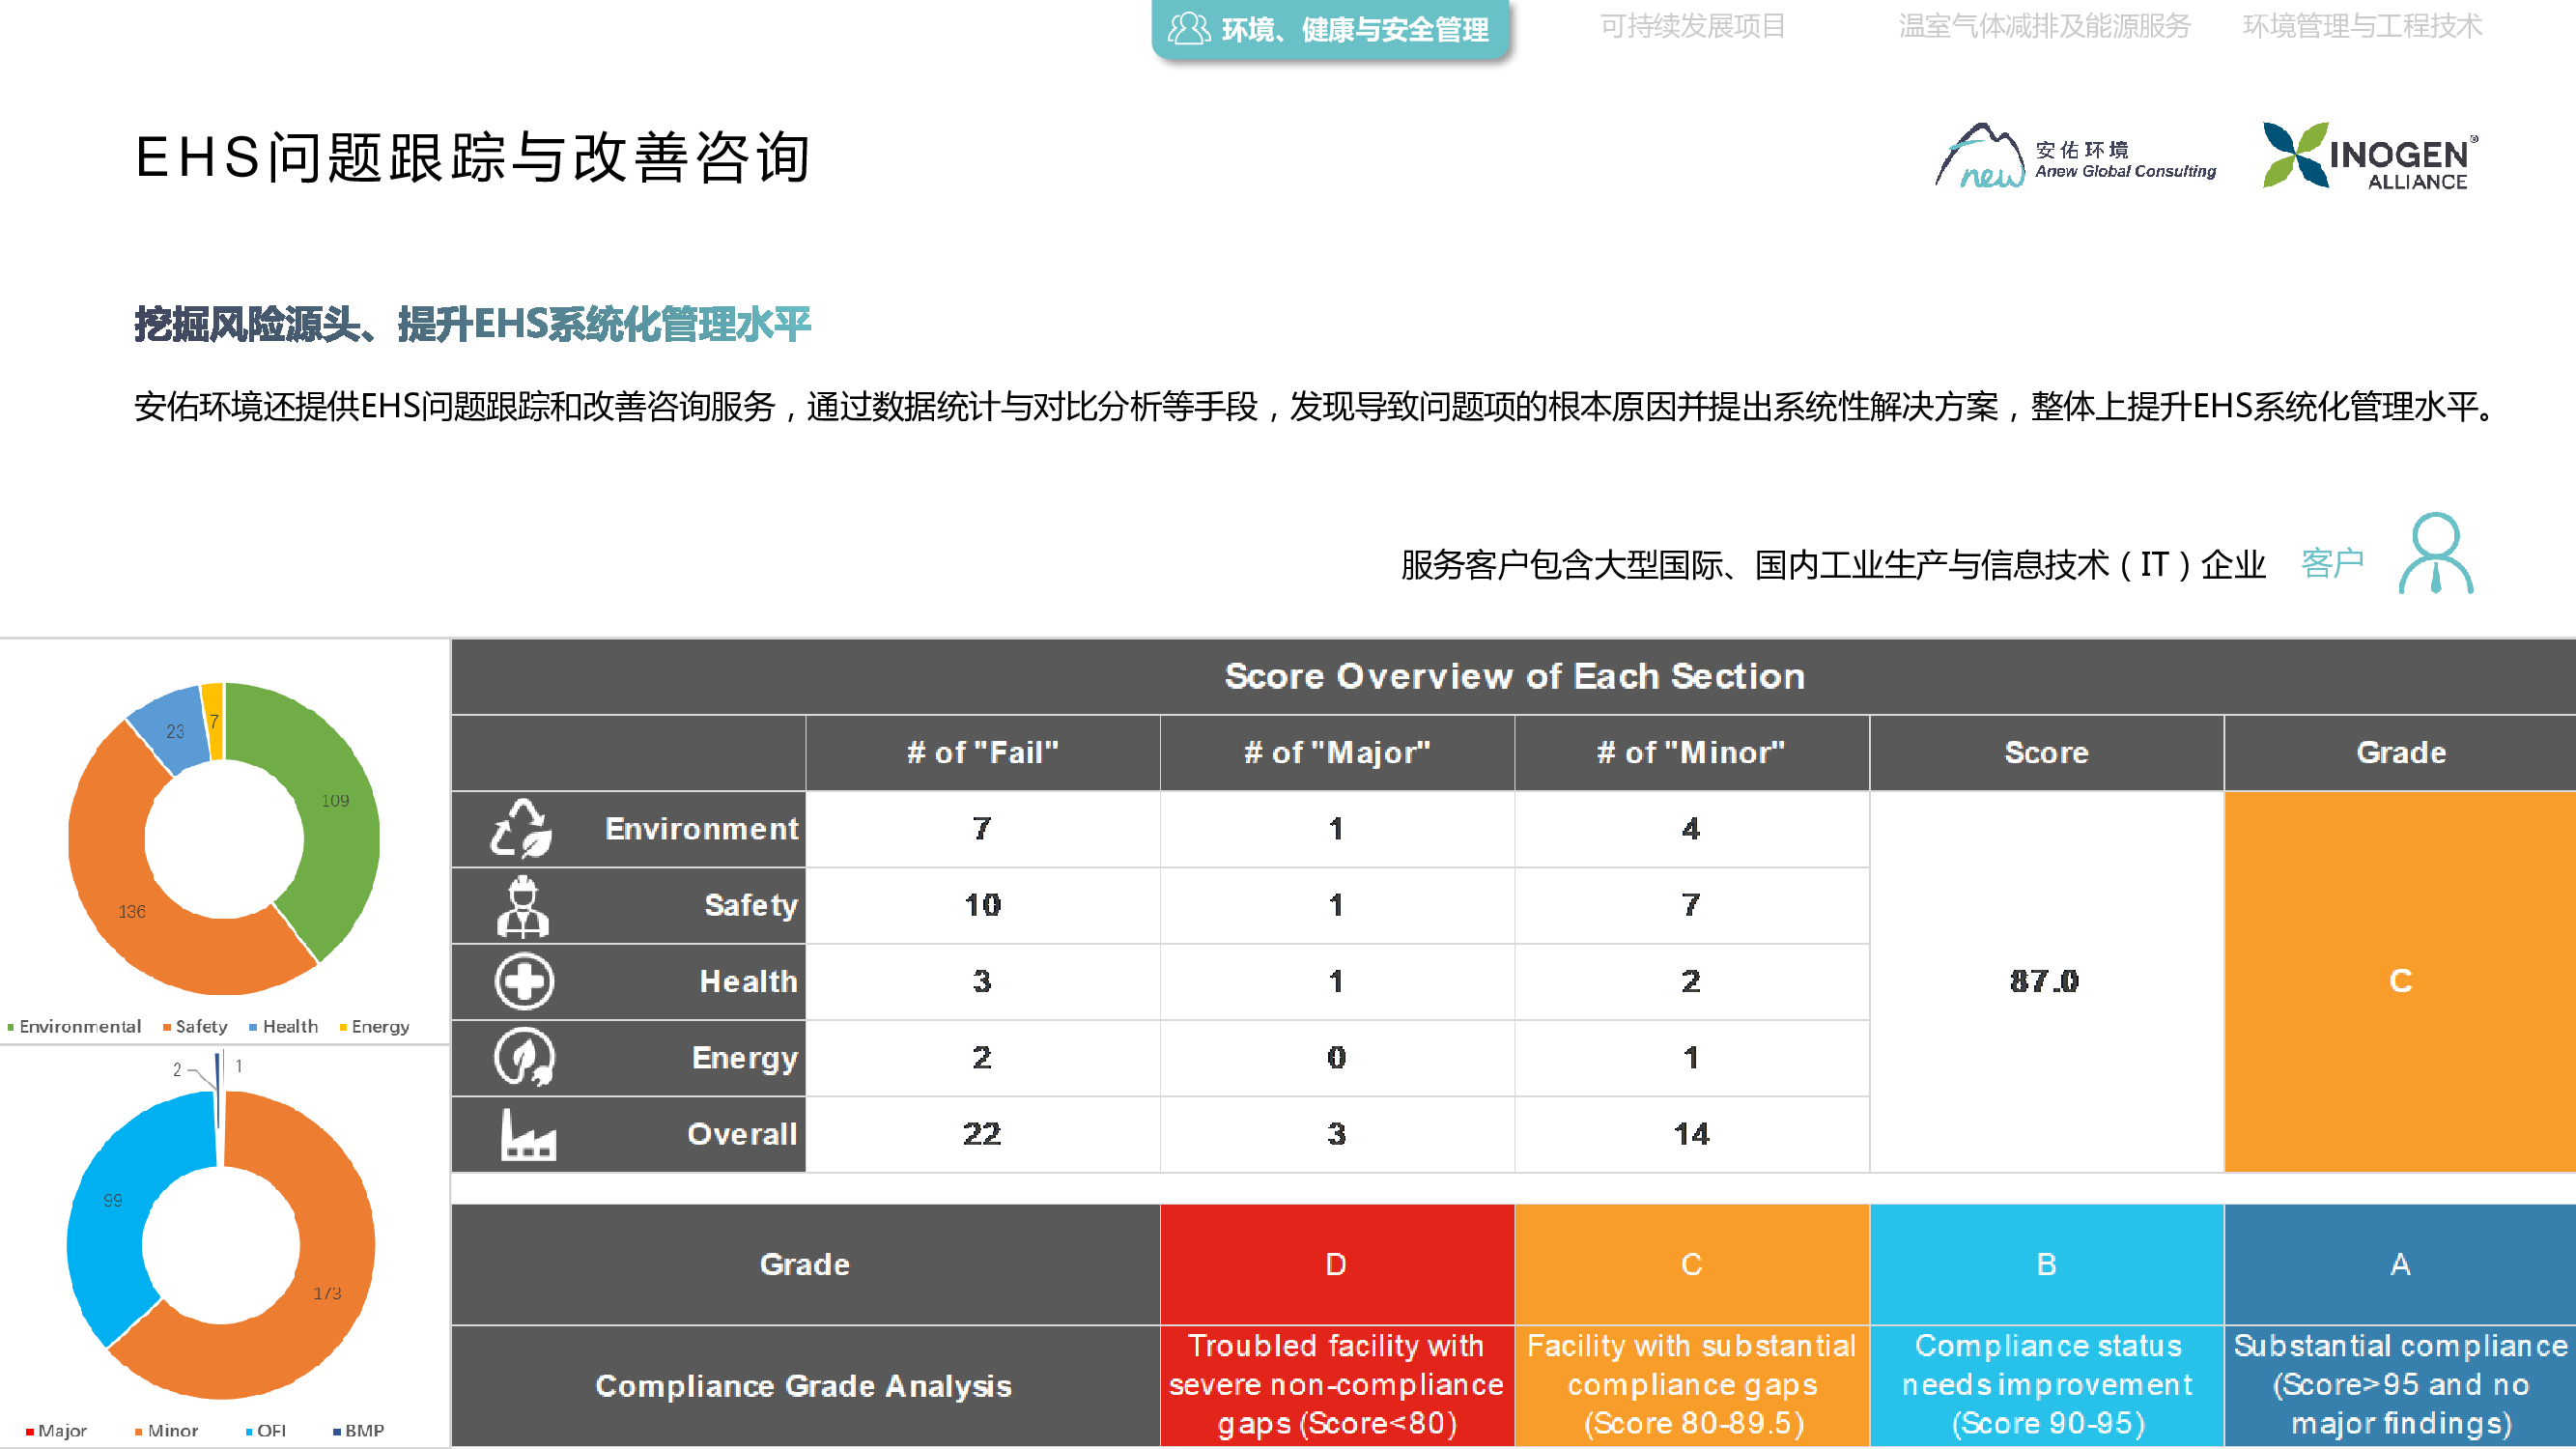Go to 环境管理与工程技术 tab
The image size is (2576, 1449).
point(2362,27)
